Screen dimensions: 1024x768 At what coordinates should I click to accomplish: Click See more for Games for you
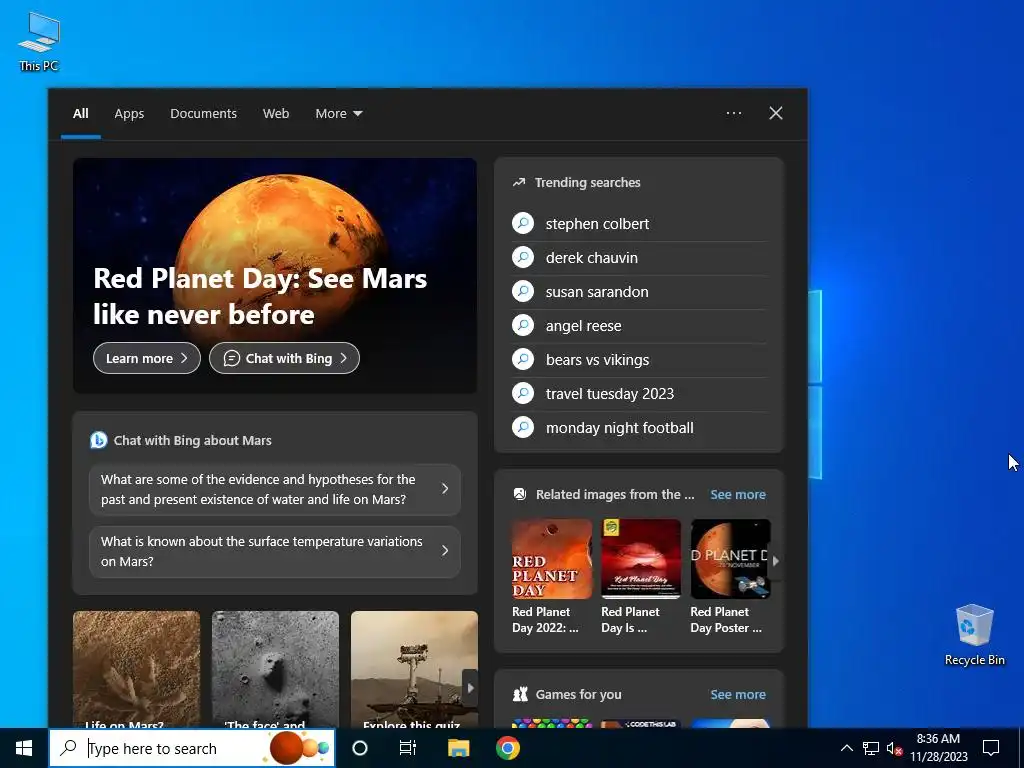[738, 694]
